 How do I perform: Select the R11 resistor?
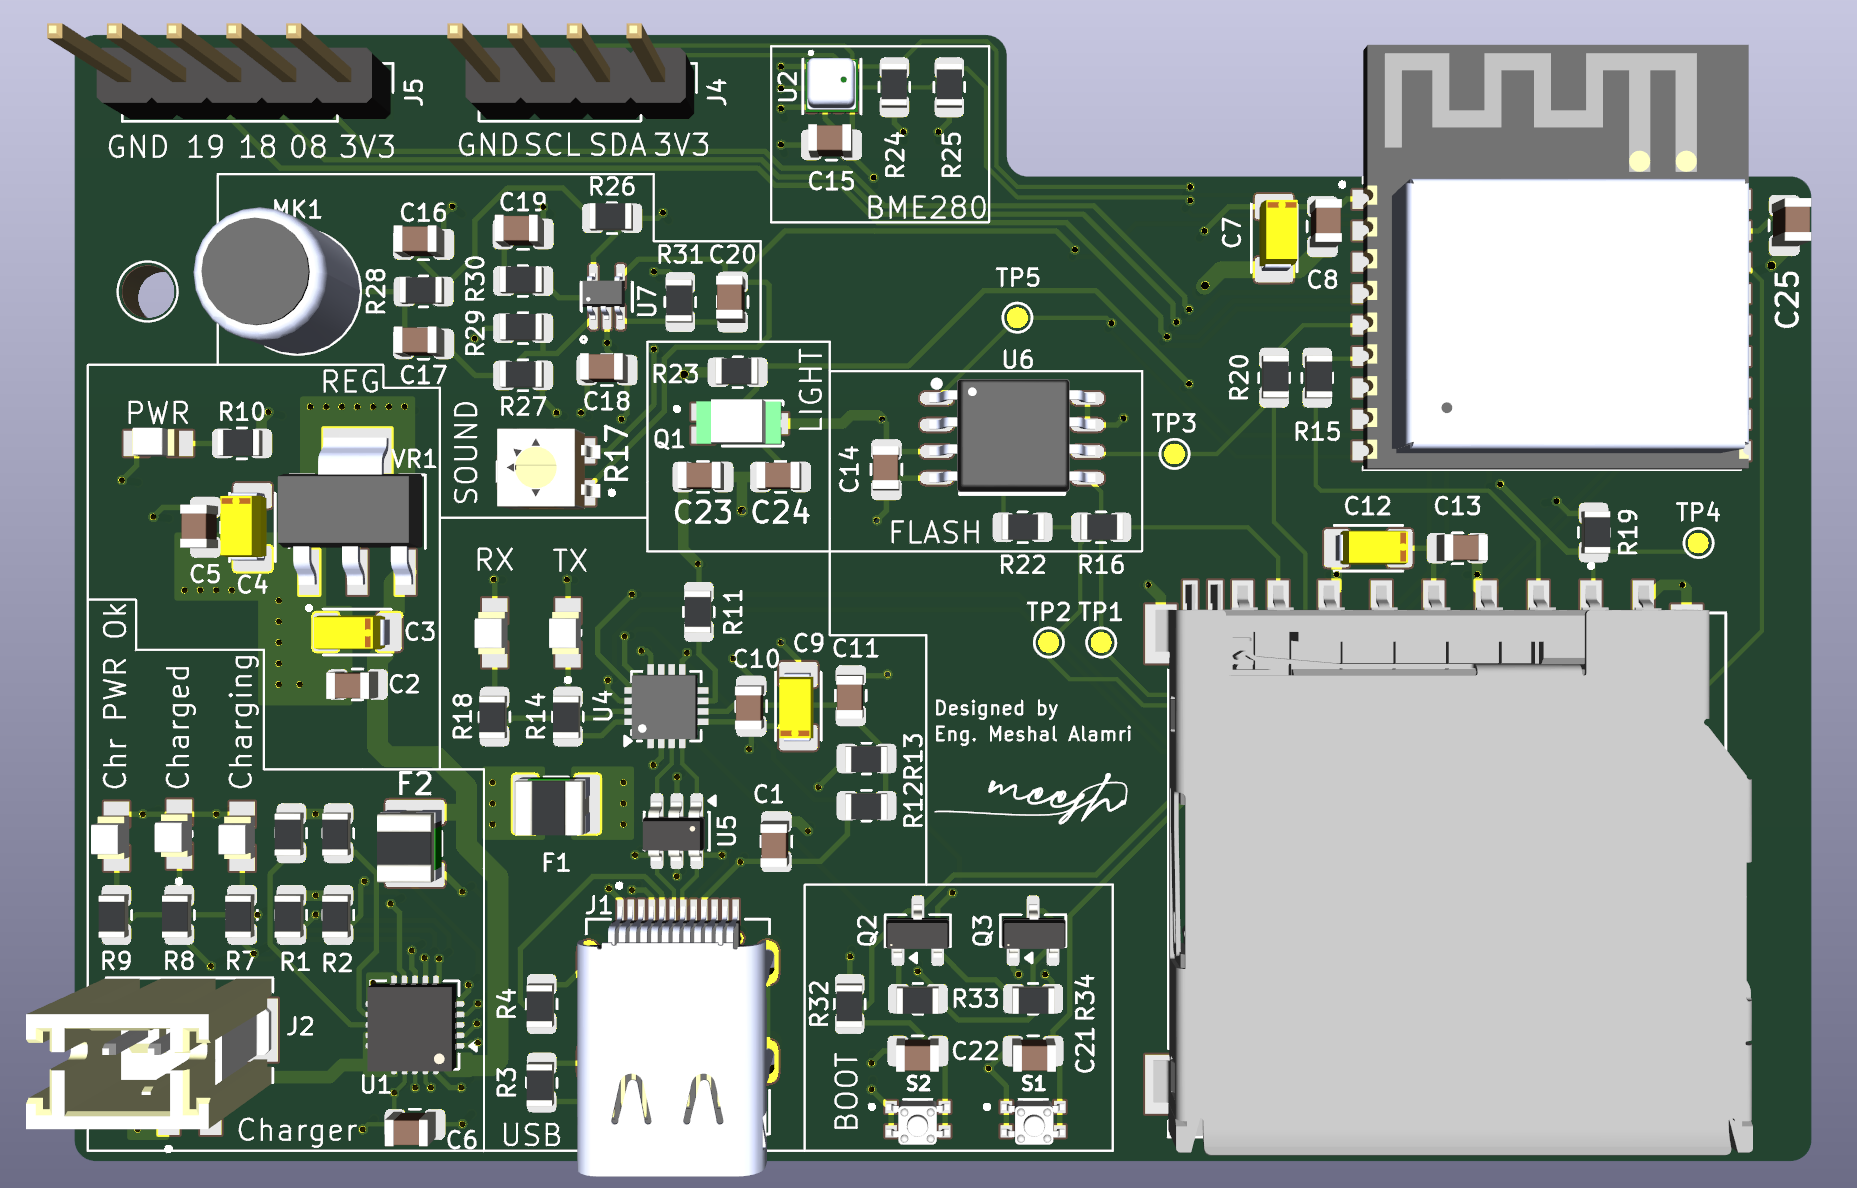[x=698, y=611]
